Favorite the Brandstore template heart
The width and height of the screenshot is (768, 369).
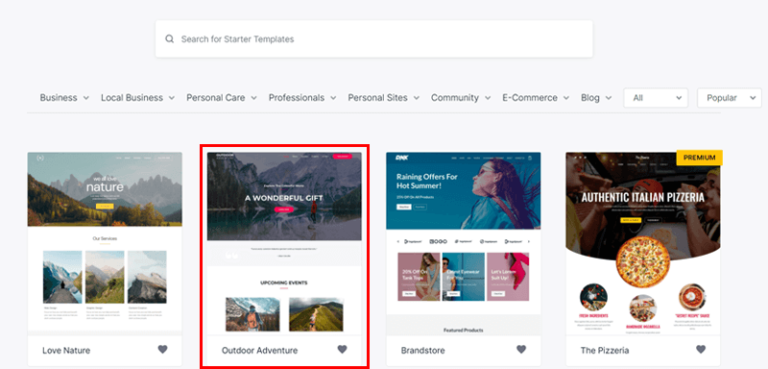(522, 349)
